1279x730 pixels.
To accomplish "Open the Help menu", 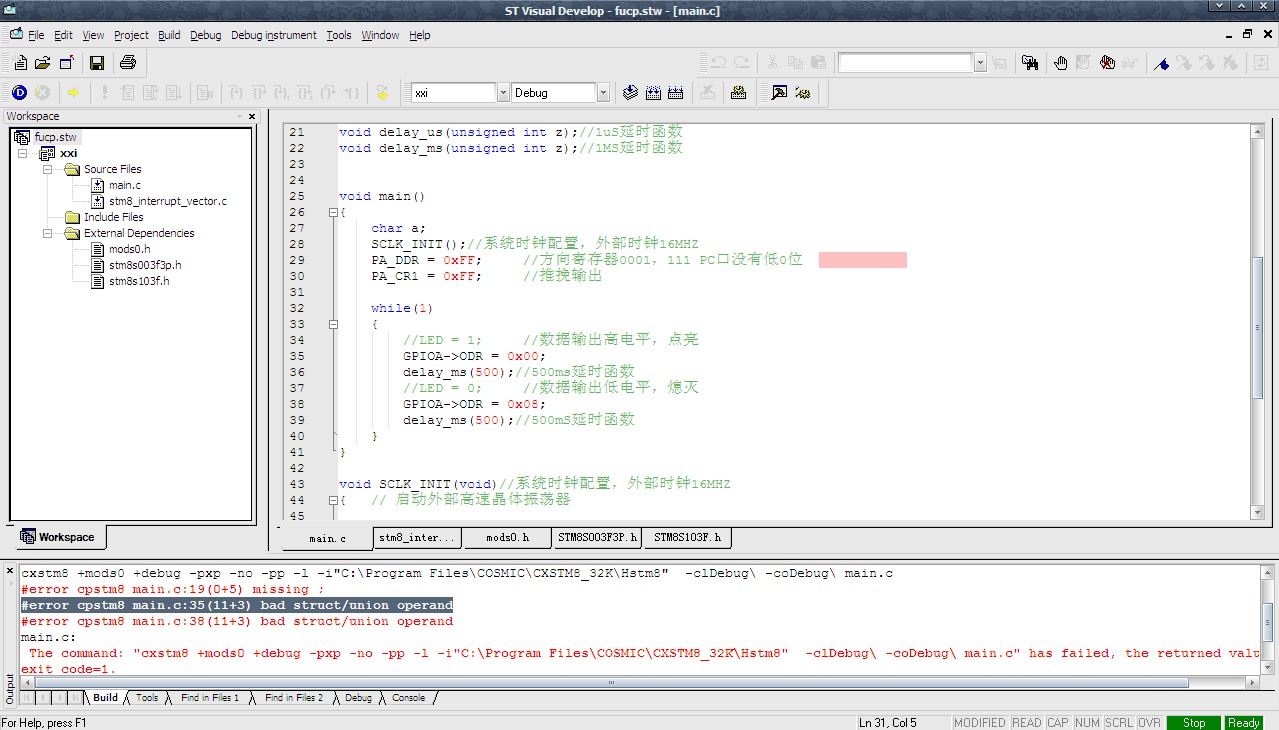I will [420, 35].
